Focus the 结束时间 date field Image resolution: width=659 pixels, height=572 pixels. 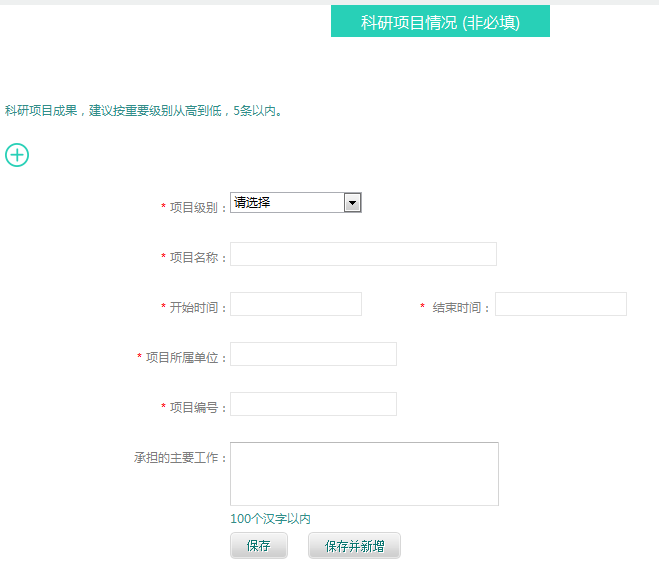(x=561, y=304)
